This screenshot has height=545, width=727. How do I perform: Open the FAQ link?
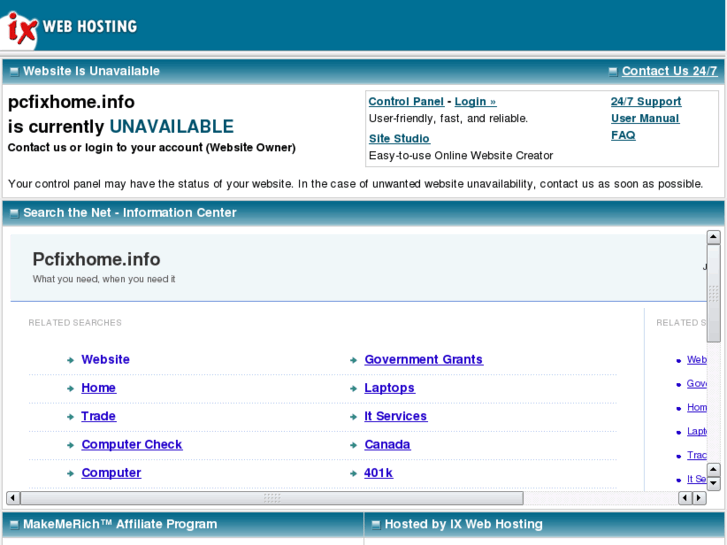[623, 135]
